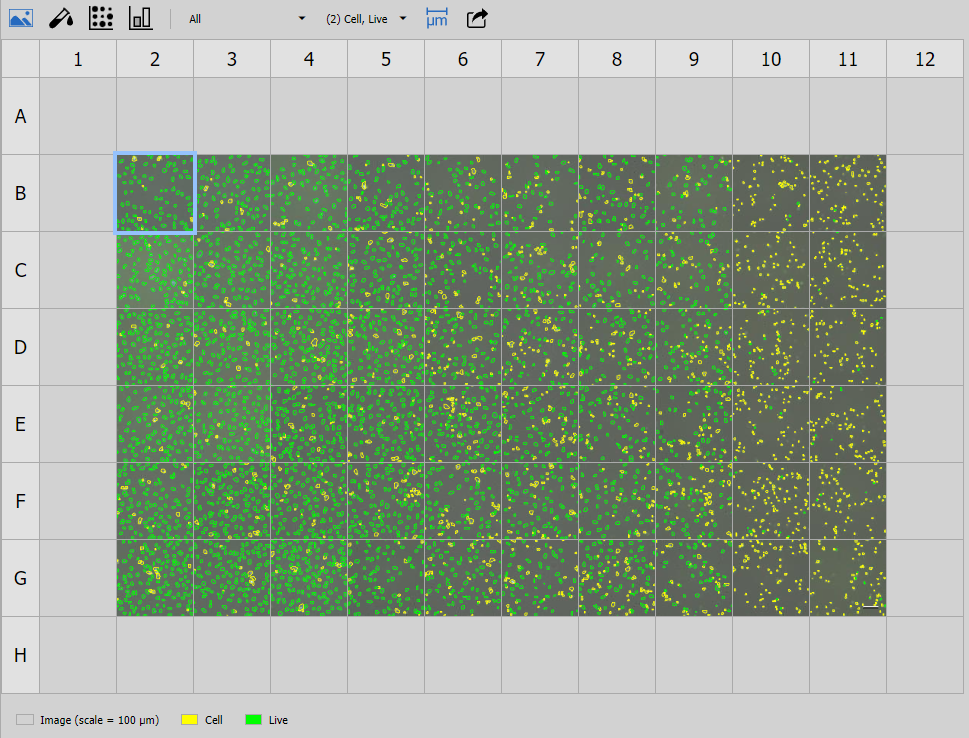Select empty well H12
Viewport: 969px width, 738px height.
click(x=925, y=655)
